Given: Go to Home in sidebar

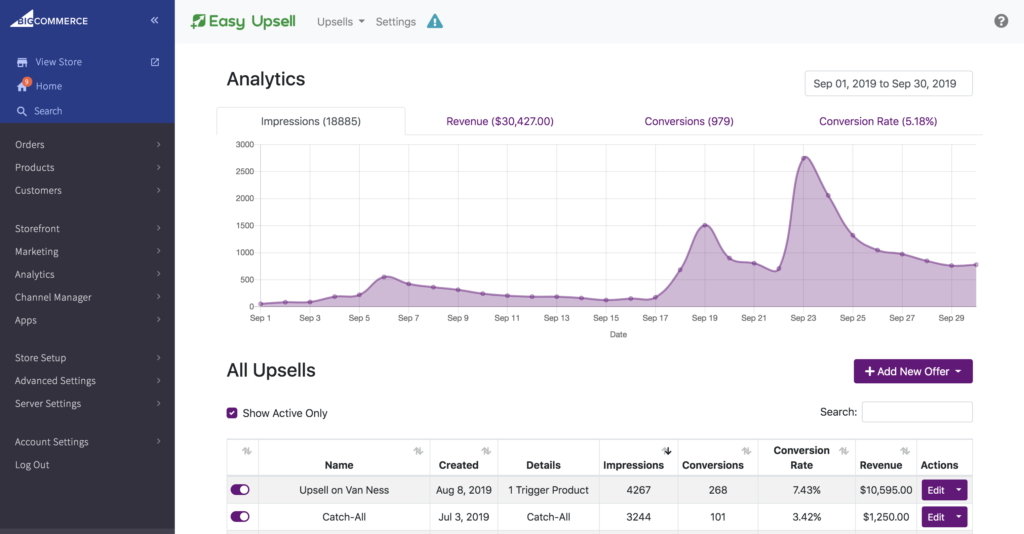Looking at the screenshot, I should [x=49, y=86].
